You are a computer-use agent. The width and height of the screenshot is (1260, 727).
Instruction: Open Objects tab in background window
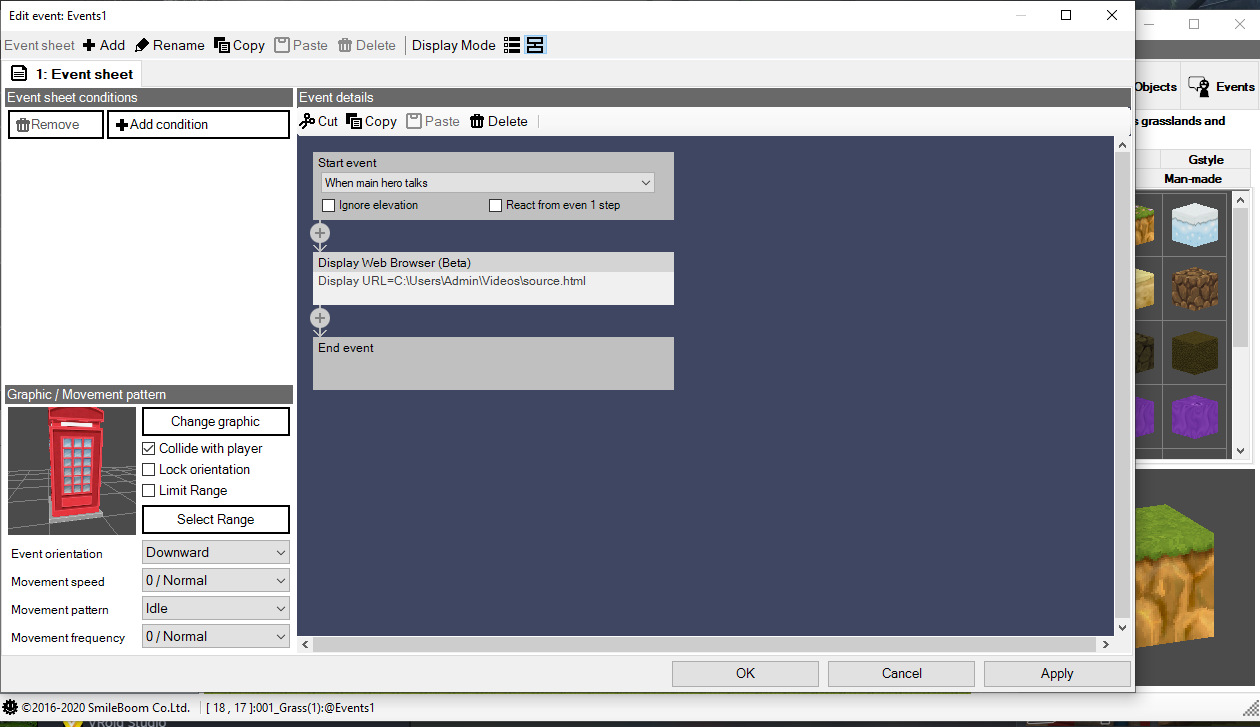tap(1156, 87)
